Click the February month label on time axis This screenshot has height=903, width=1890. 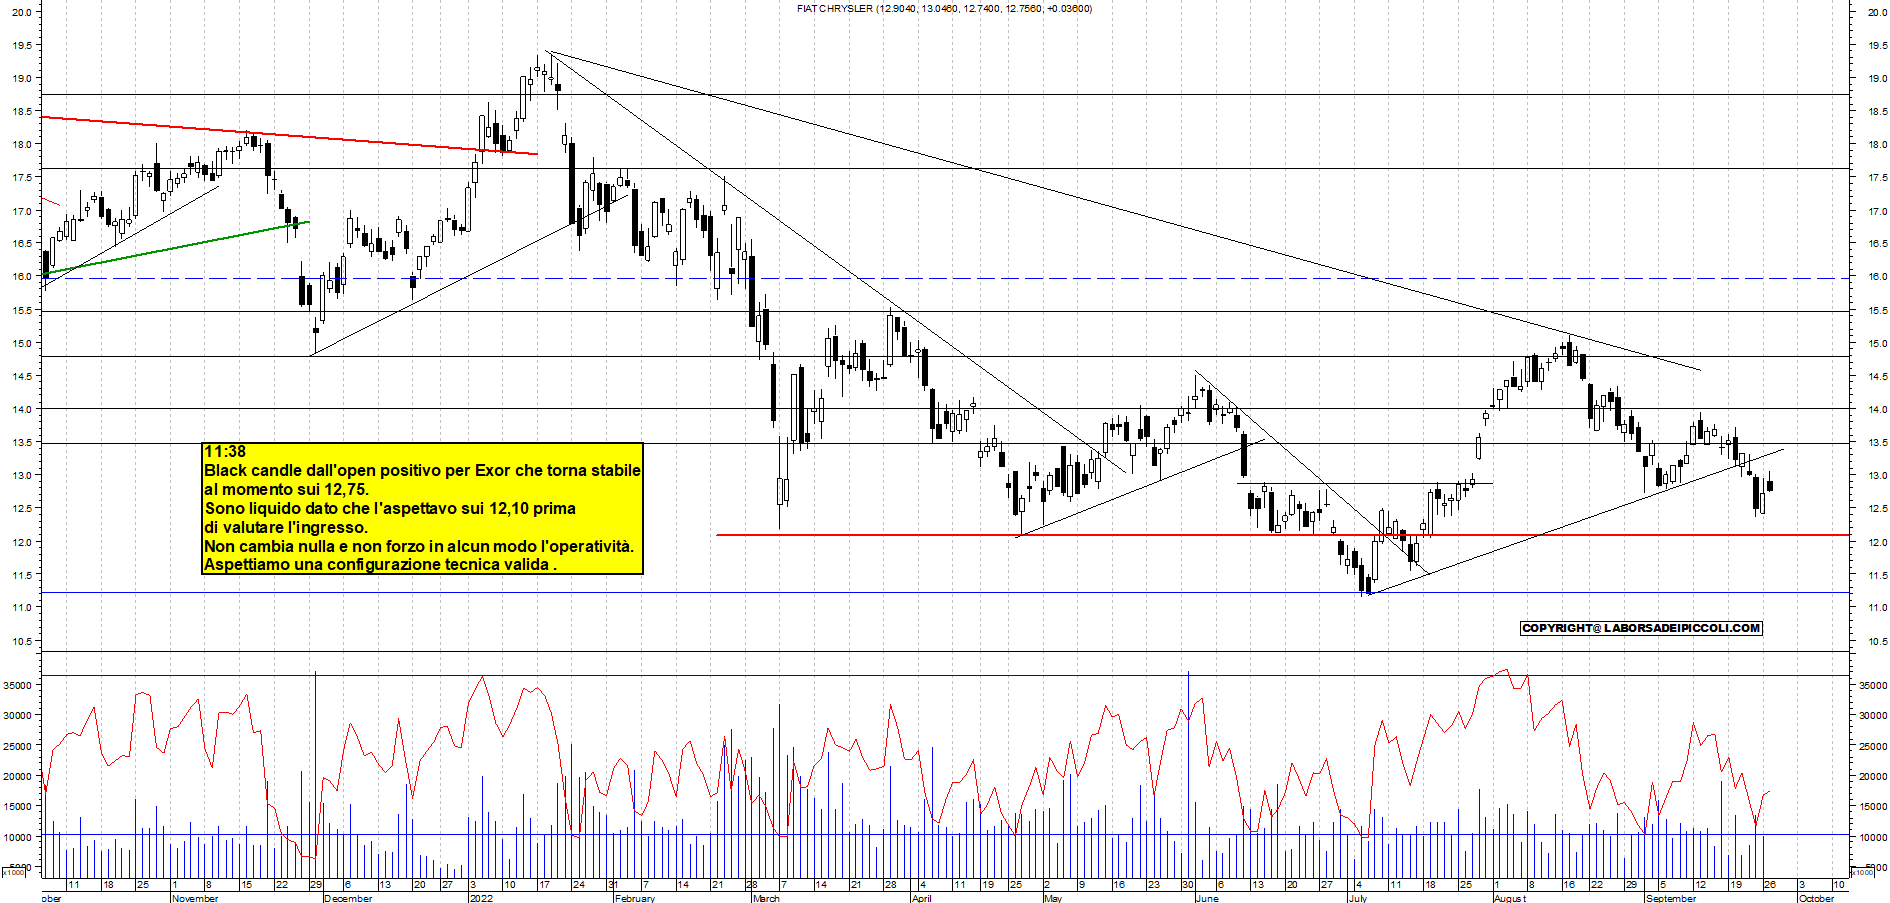pyautogui.click(x=635, y=898)
